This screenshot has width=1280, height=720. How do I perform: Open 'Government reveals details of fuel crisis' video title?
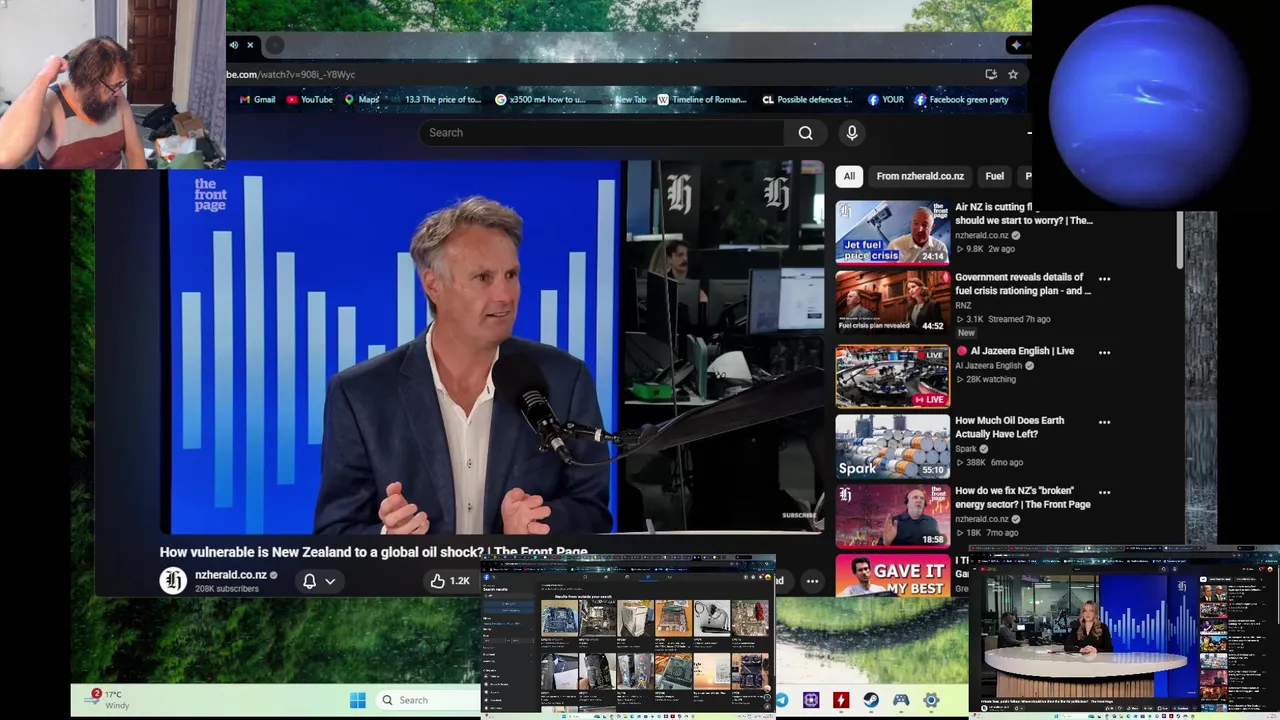point(1022,284)
